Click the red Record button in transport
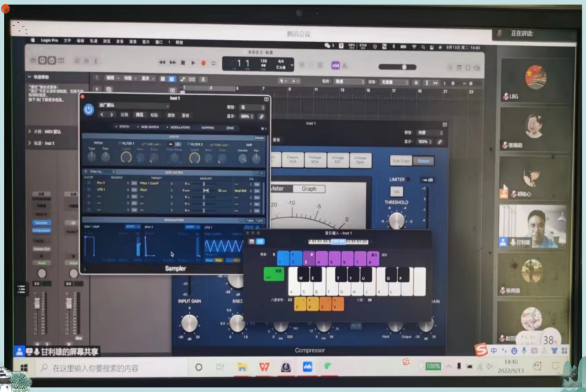Screen dimensions: 586x392 (203, 63)
